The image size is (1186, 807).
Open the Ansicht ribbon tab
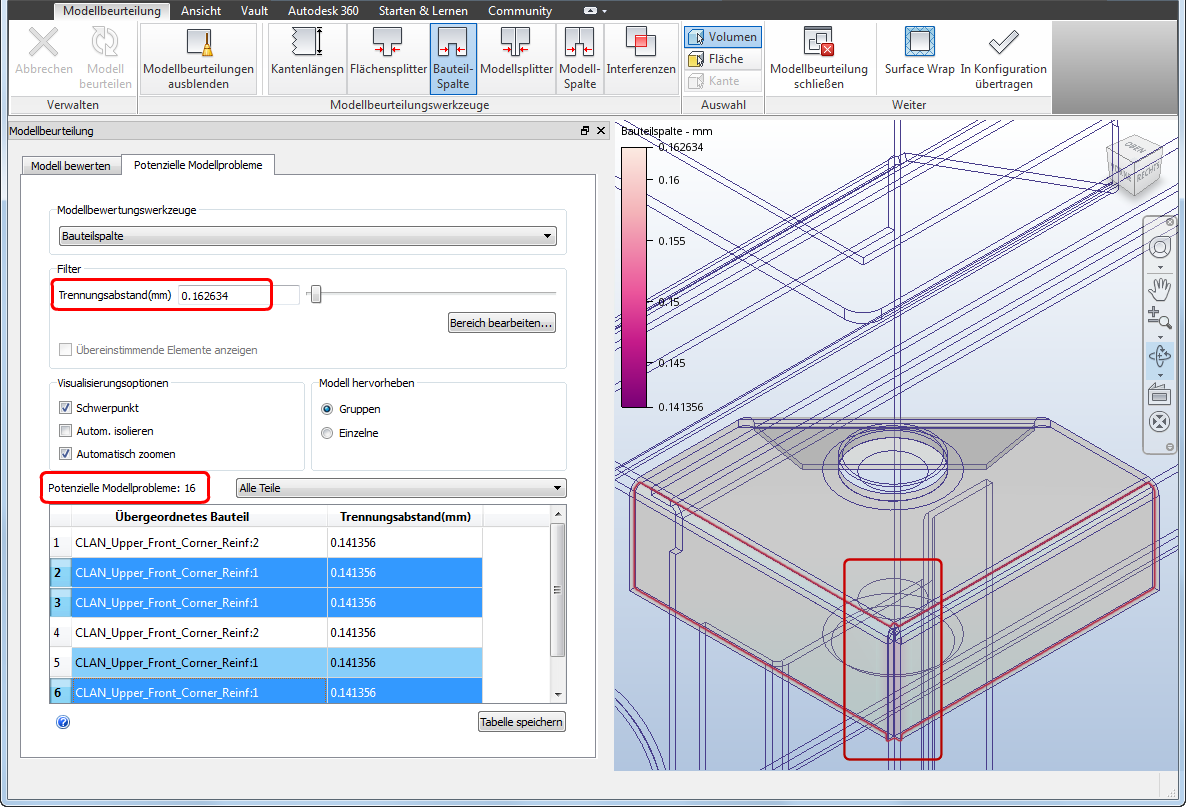click(201, 11)
